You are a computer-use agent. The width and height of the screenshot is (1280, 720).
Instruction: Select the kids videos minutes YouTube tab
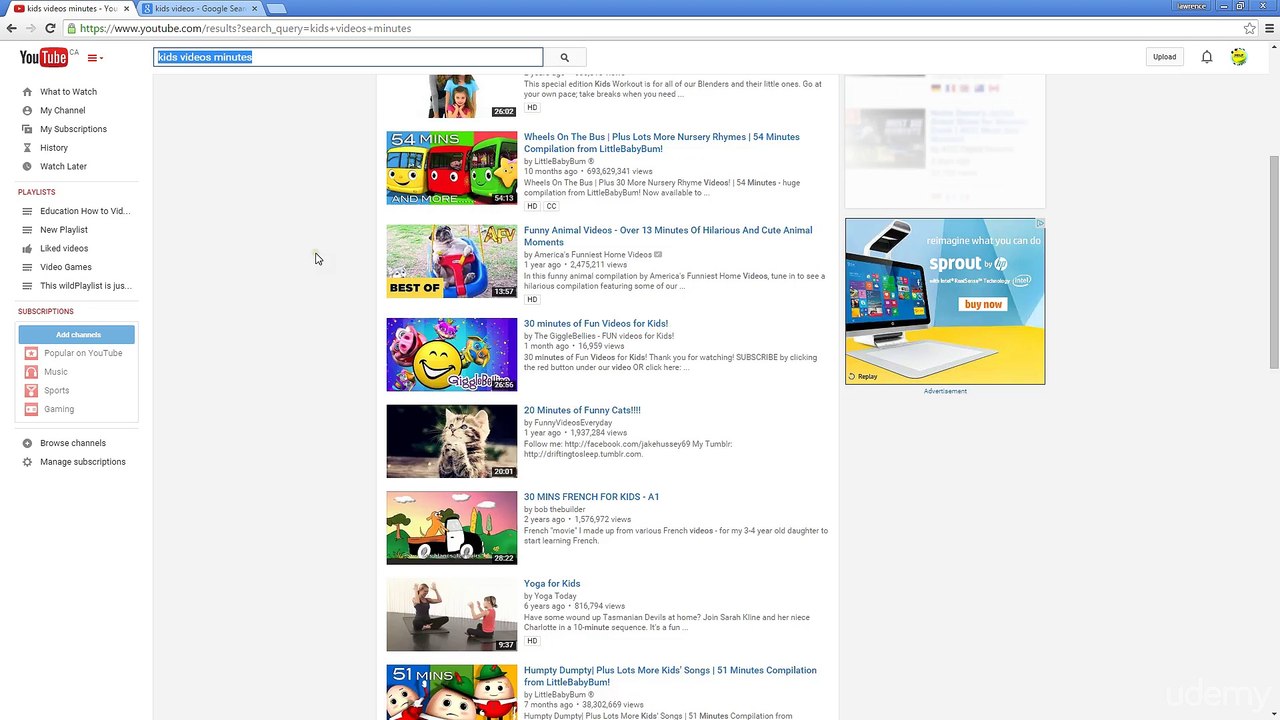(70, 8)
